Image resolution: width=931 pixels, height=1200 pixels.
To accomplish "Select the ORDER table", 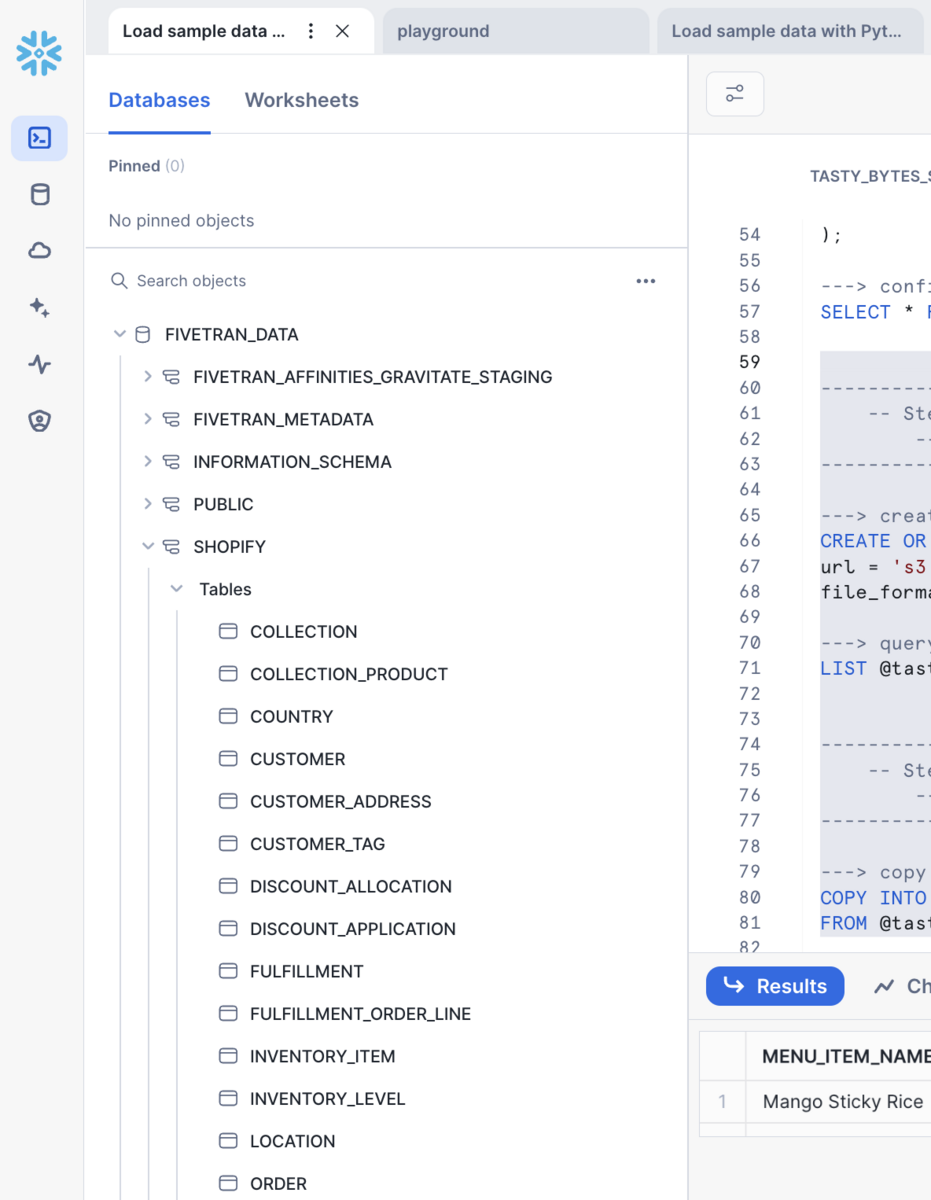I will coord(278,1184).
